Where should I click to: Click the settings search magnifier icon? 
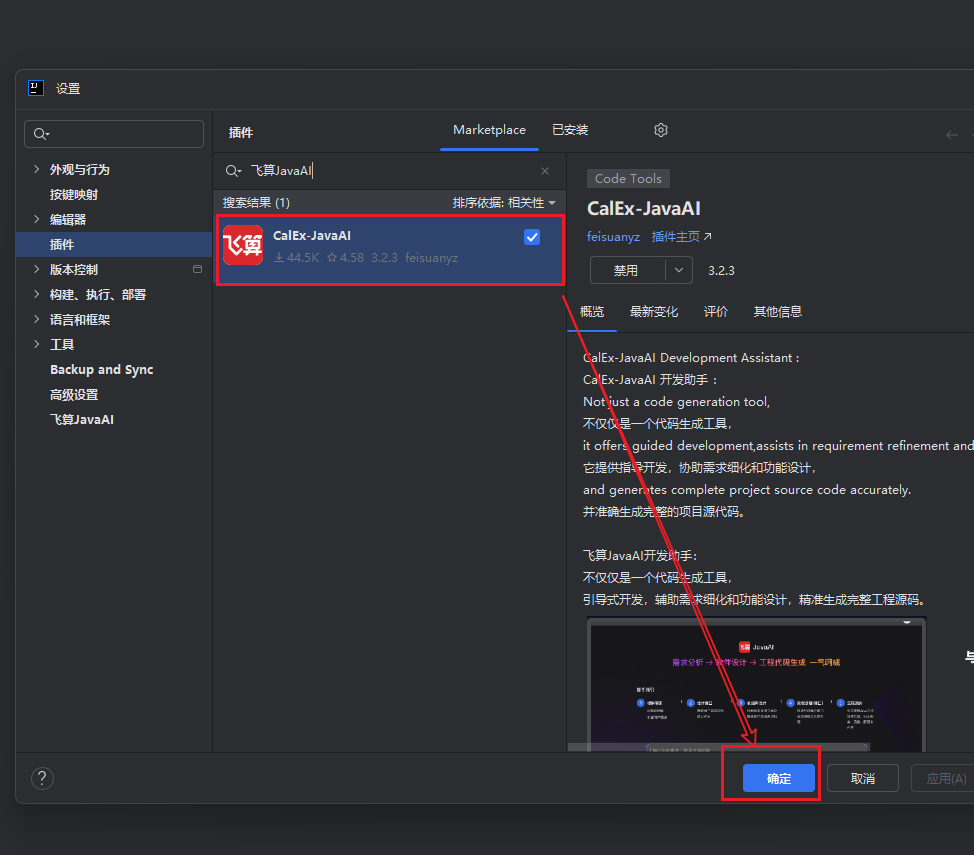pyautogui.click(x=41, y=134)
